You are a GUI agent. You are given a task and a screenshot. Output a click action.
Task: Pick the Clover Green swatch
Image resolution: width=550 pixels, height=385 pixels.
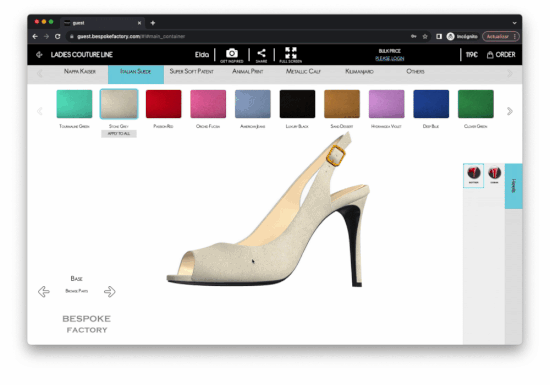point(476,104)
